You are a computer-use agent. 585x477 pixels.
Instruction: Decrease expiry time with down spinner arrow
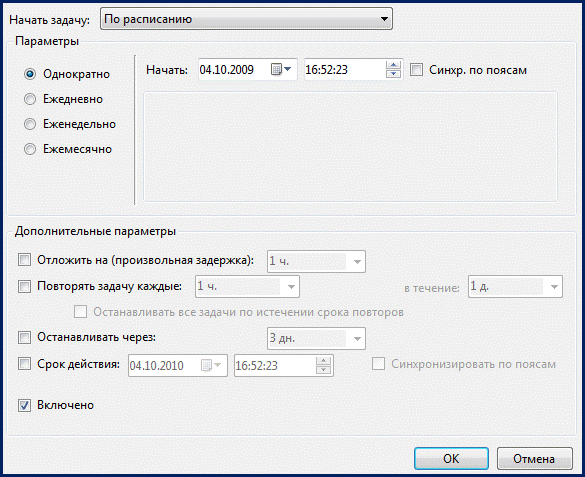[x=323, y=370]
